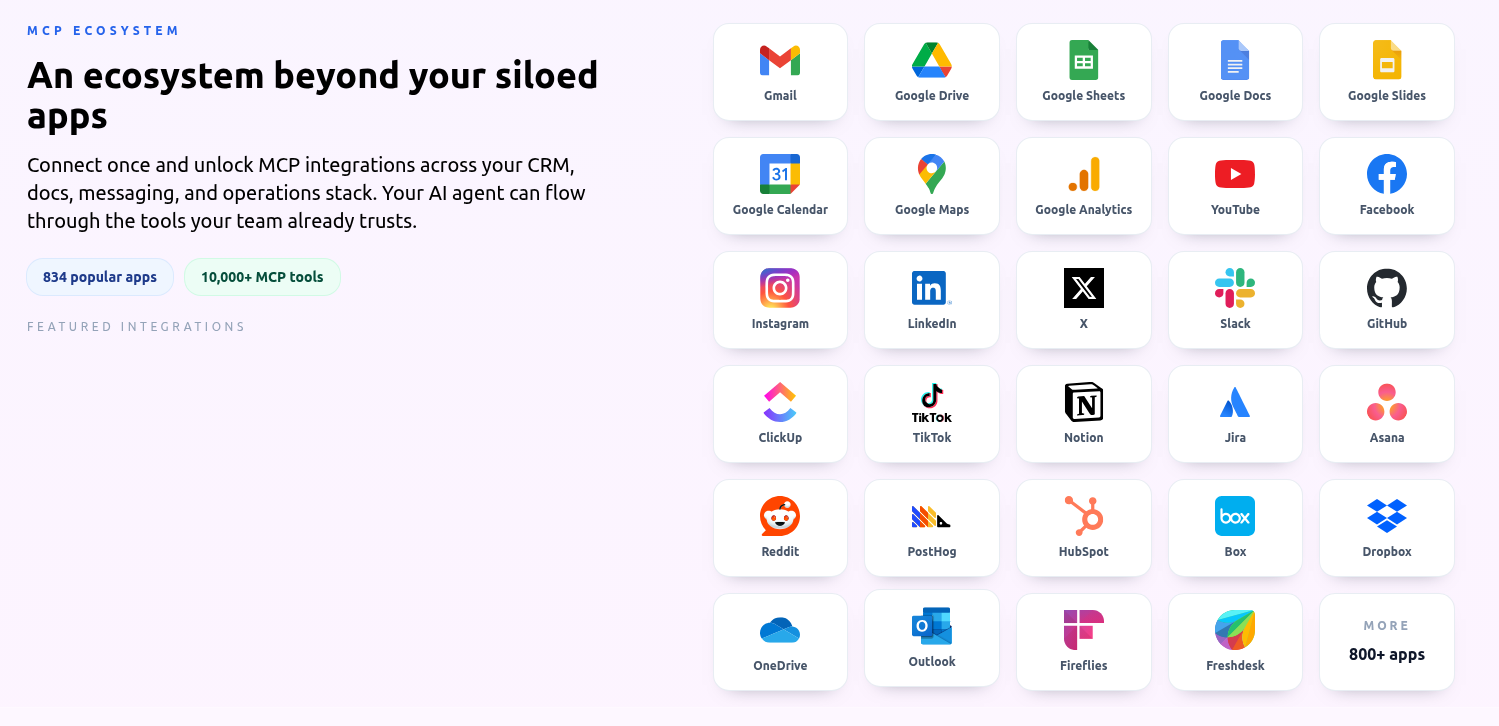The height and width of the screenshot is (726, 1499).
Task: Click the Outlook icon
Action: tap(932, 626)
